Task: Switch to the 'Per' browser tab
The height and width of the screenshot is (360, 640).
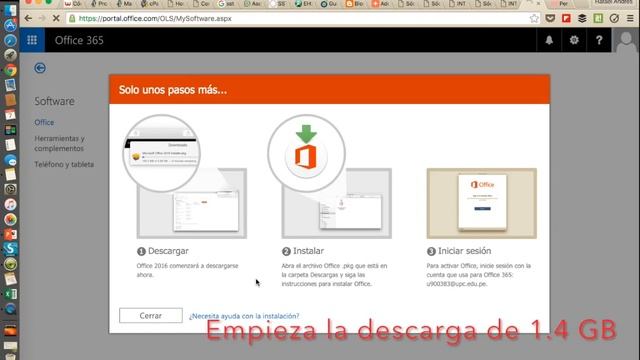Action: tap(563, 4)
